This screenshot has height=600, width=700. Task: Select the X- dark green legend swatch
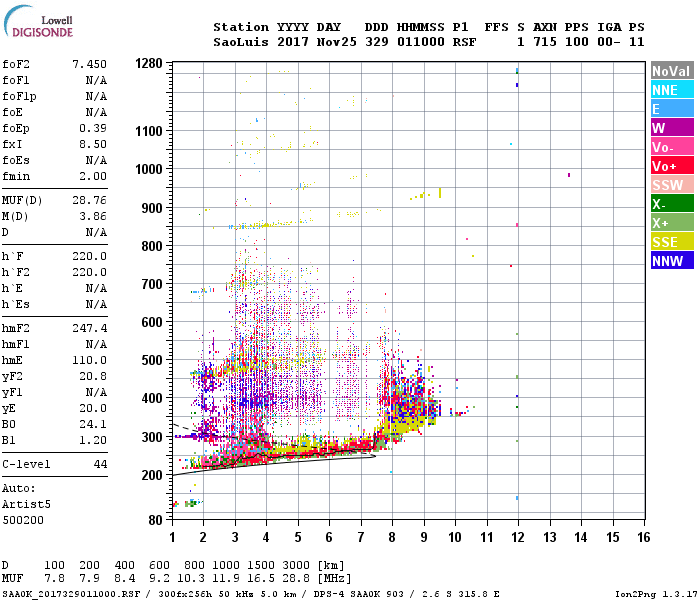672,204
